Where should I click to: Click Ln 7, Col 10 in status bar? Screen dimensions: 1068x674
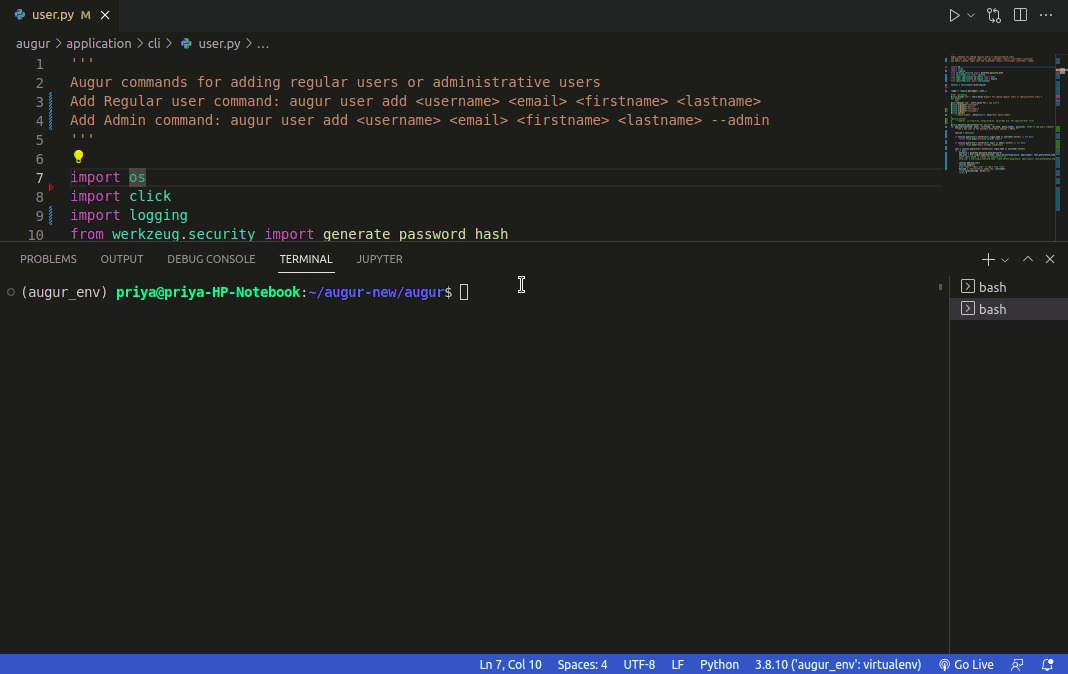(510, 664)
